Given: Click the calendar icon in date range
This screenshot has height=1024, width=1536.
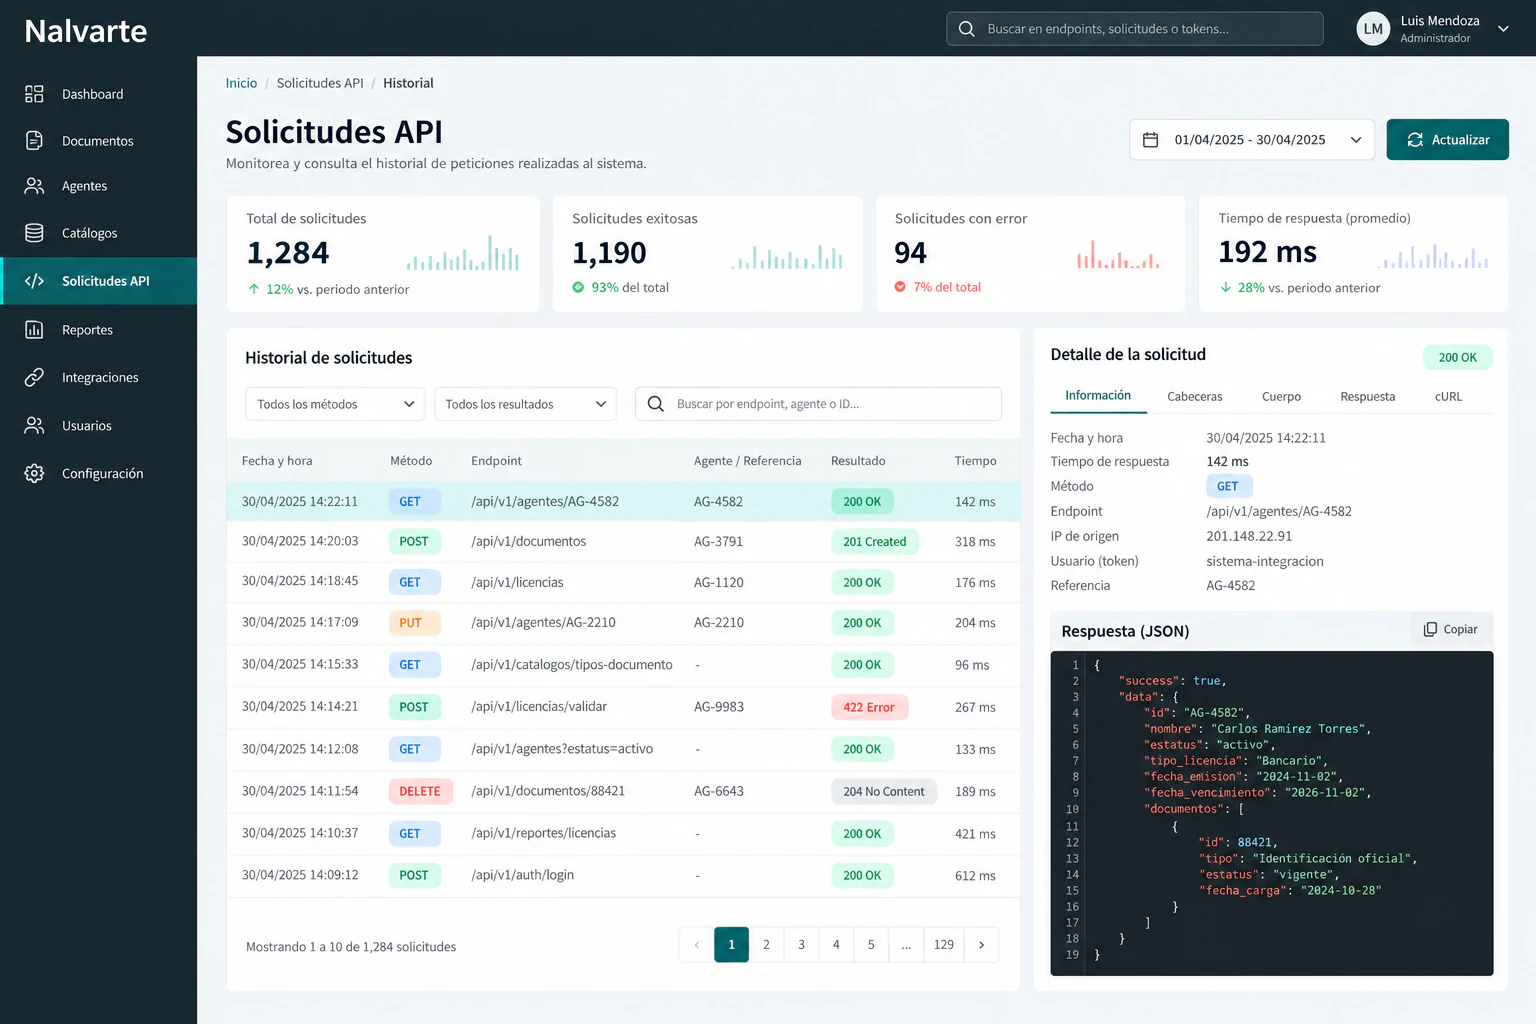Looking at the screenshot, I should point(1151,140).
